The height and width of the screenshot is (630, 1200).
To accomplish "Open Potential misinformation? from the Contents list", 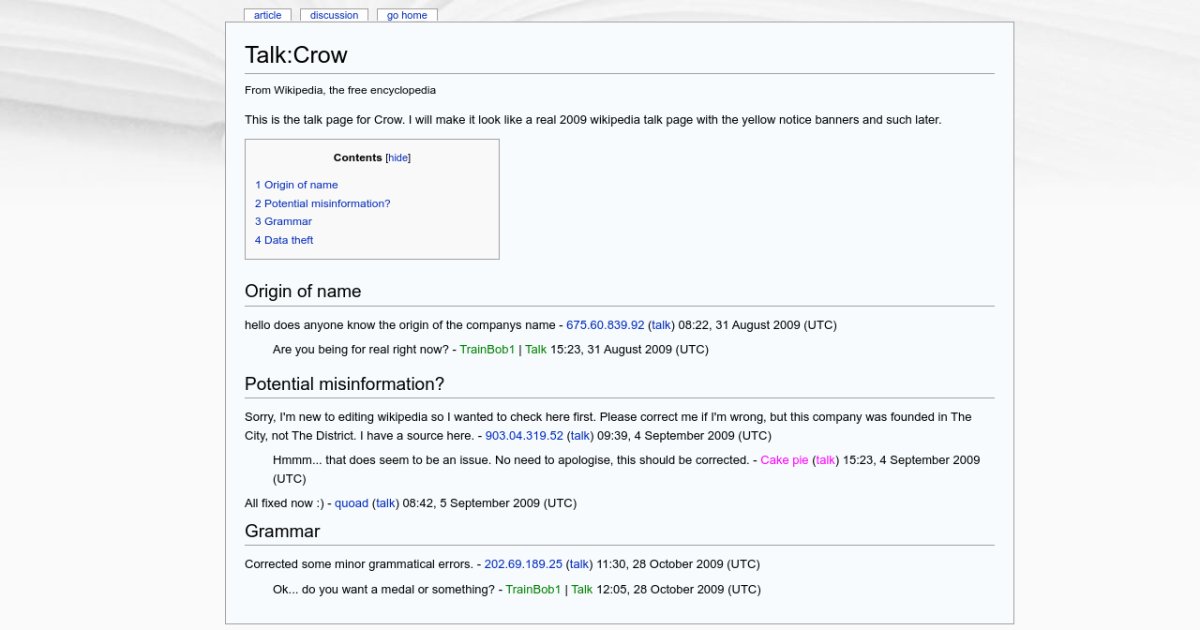I will pyautogui.click(x=322, y=203).
